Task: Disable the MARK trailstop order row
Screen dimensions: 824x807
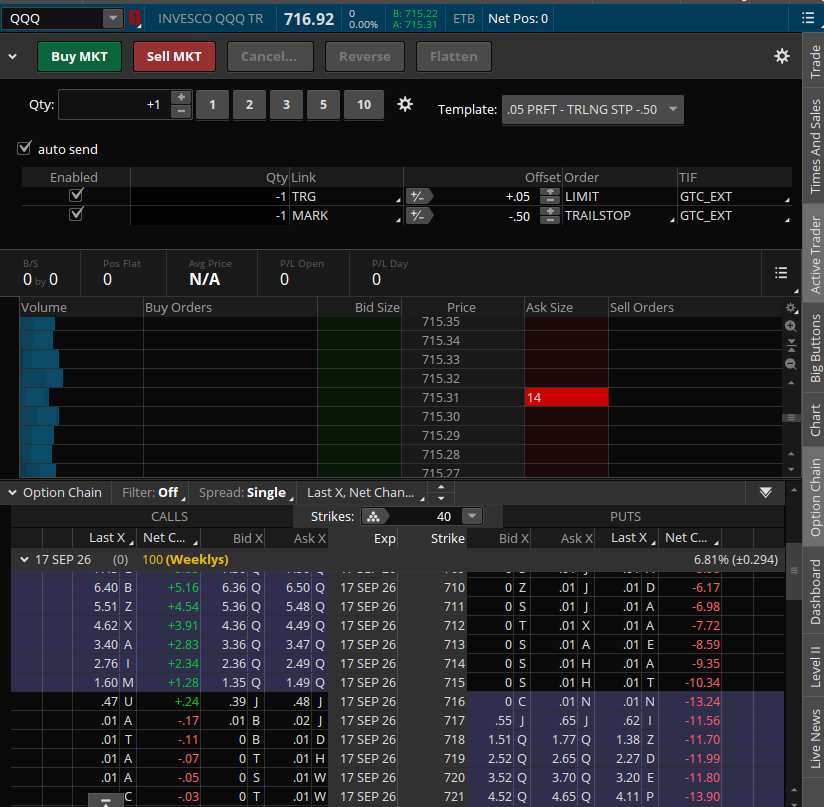Action: coord(76,214)
